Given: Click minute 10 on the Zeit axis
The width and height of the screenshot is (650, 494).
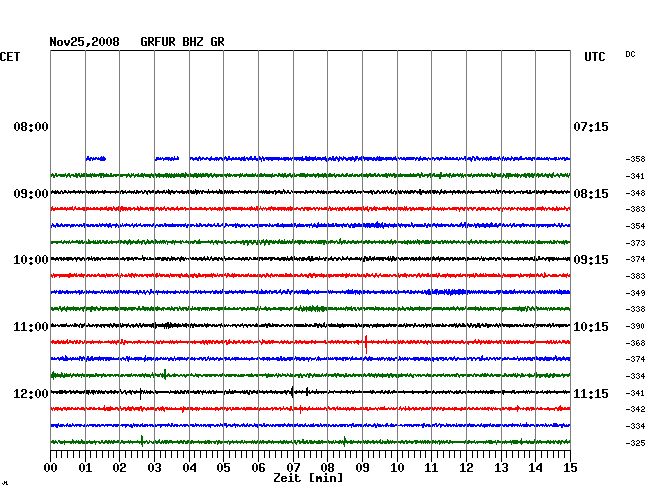Looking at the screenshot, I should click(397, 468).
